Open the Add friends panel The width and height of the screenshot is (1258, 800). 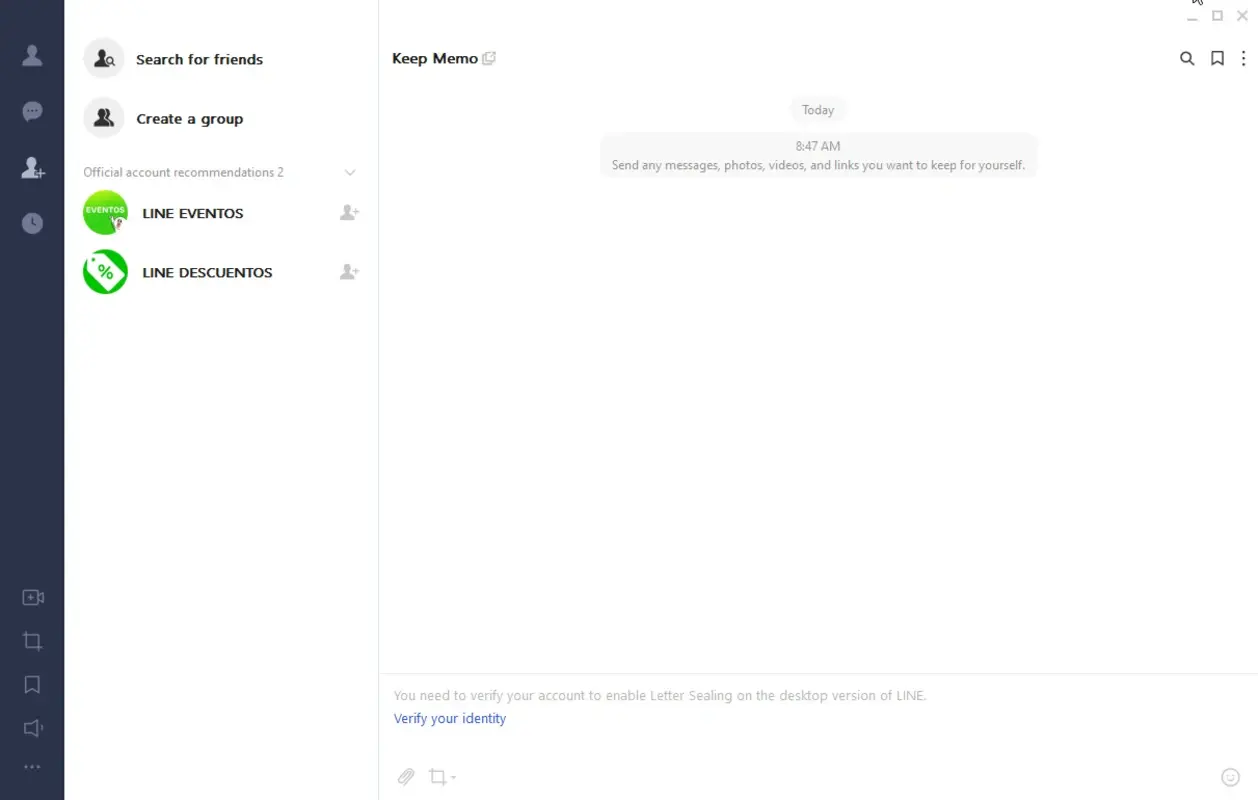(33, 168)
